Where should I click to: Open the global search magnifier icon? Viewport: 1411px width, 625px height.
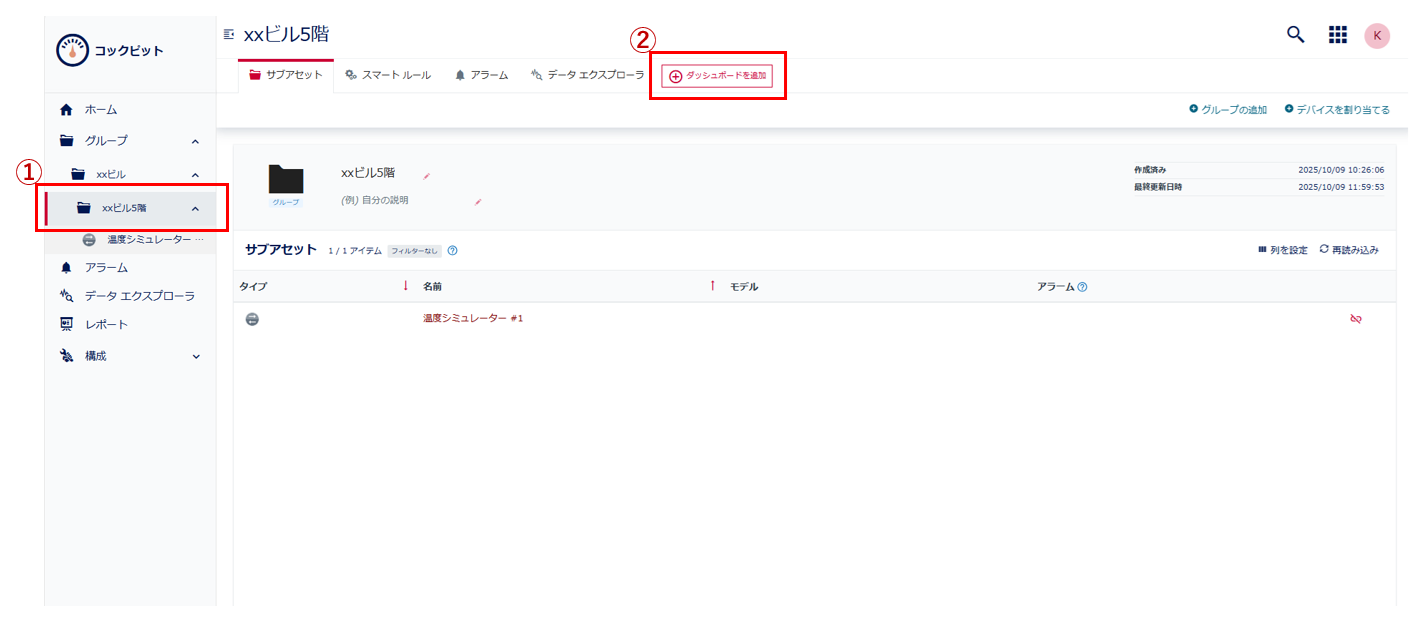(x=1295, y=34)
